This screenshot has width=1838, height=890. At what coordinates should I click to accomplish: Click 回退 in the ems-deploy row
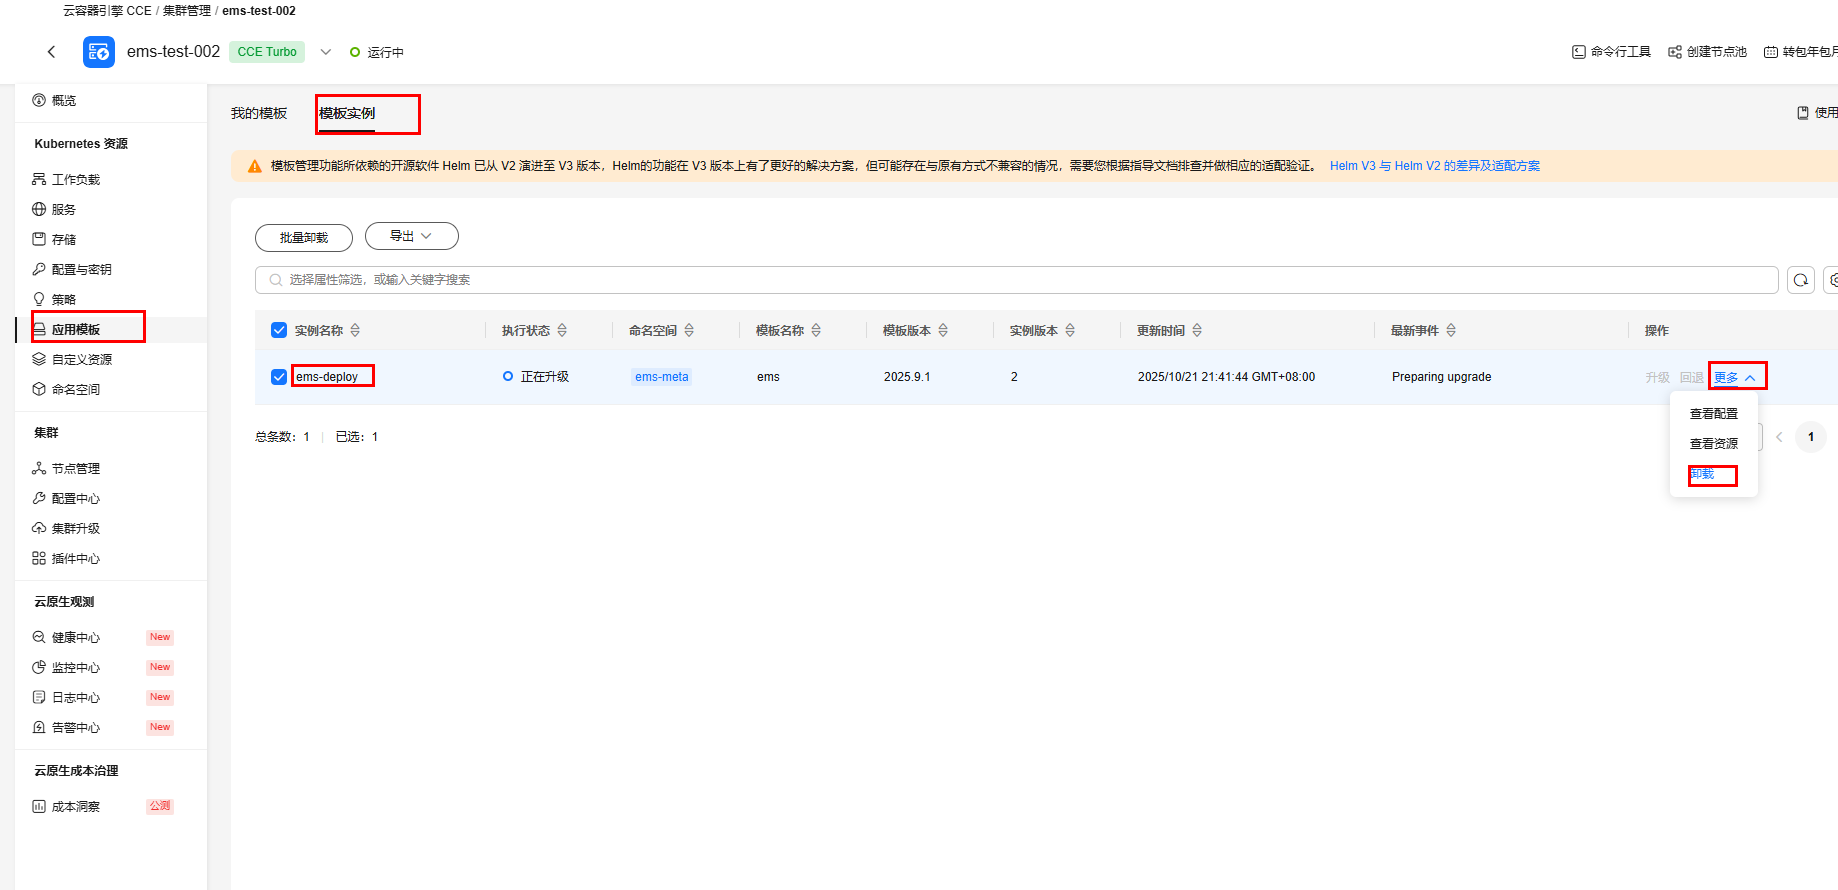click(1691, 377)
